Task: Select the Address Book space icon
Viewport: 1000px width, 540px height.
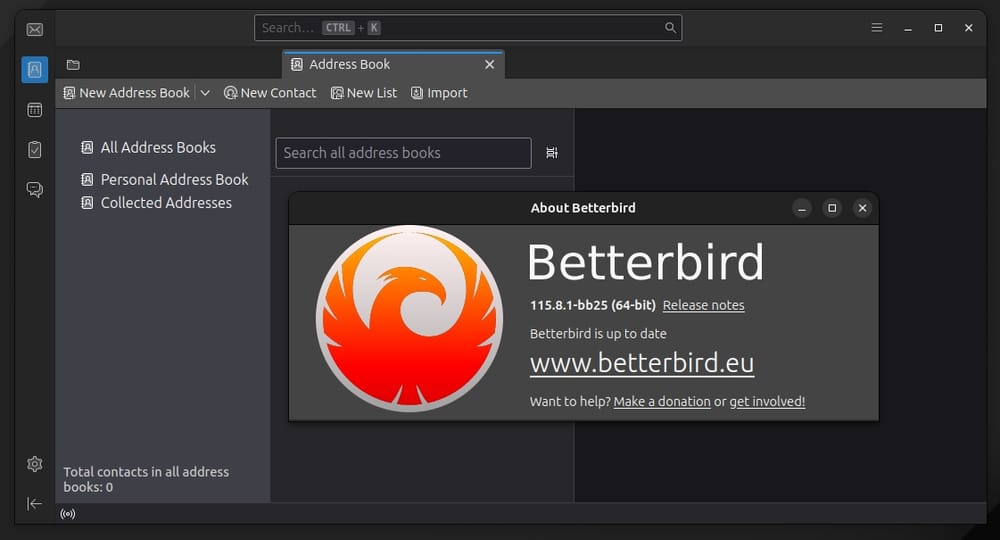Action: (34, 69)
